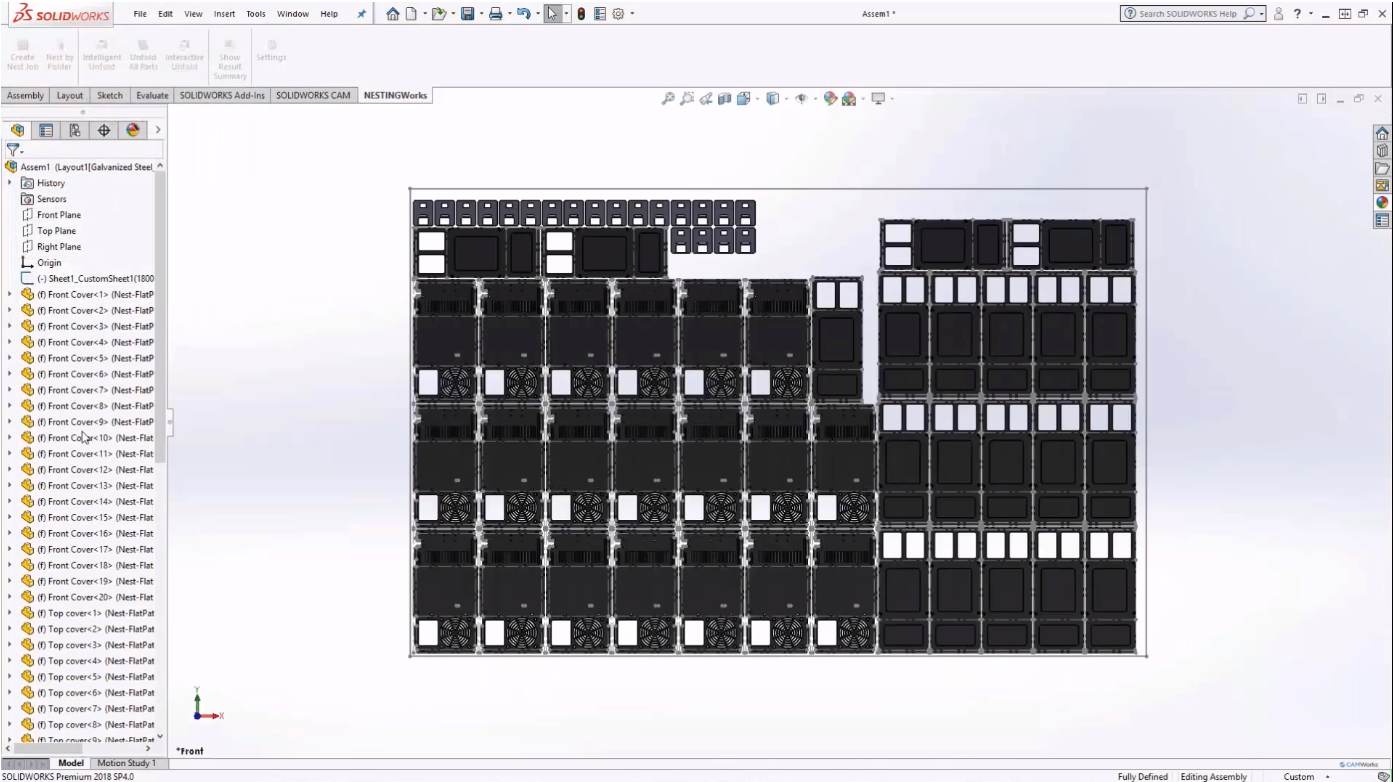Expand Front Cover<1> tree node arrow
Screen dimensions: 1393x782
10,295
